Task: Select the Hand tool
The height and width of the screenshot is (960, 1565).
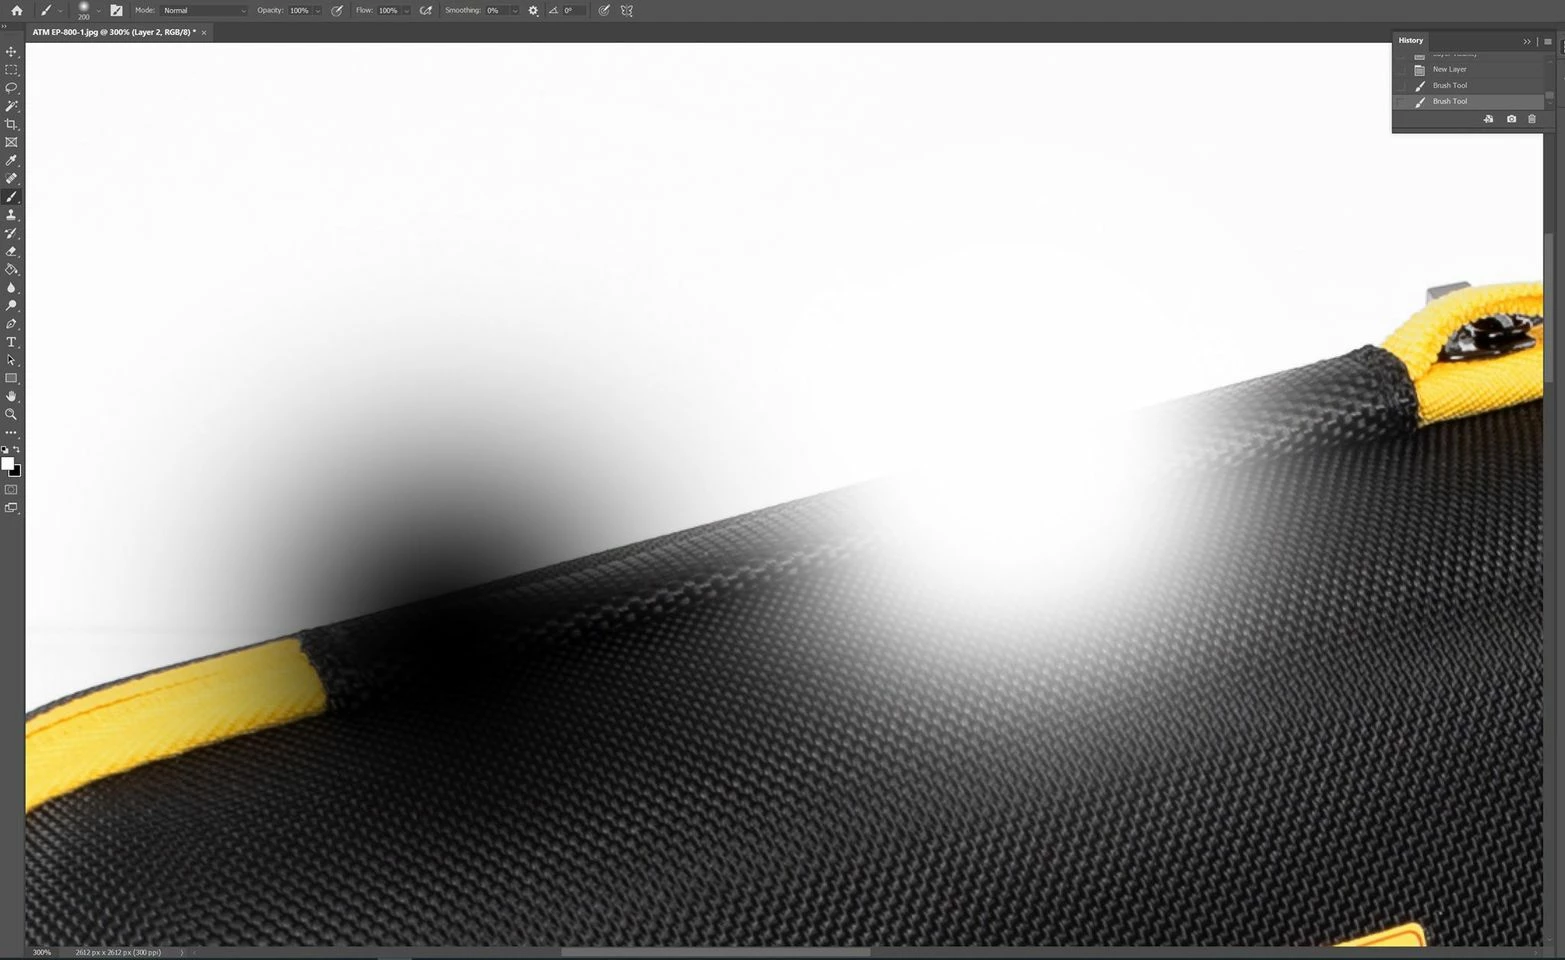Action: pos(11,396)
